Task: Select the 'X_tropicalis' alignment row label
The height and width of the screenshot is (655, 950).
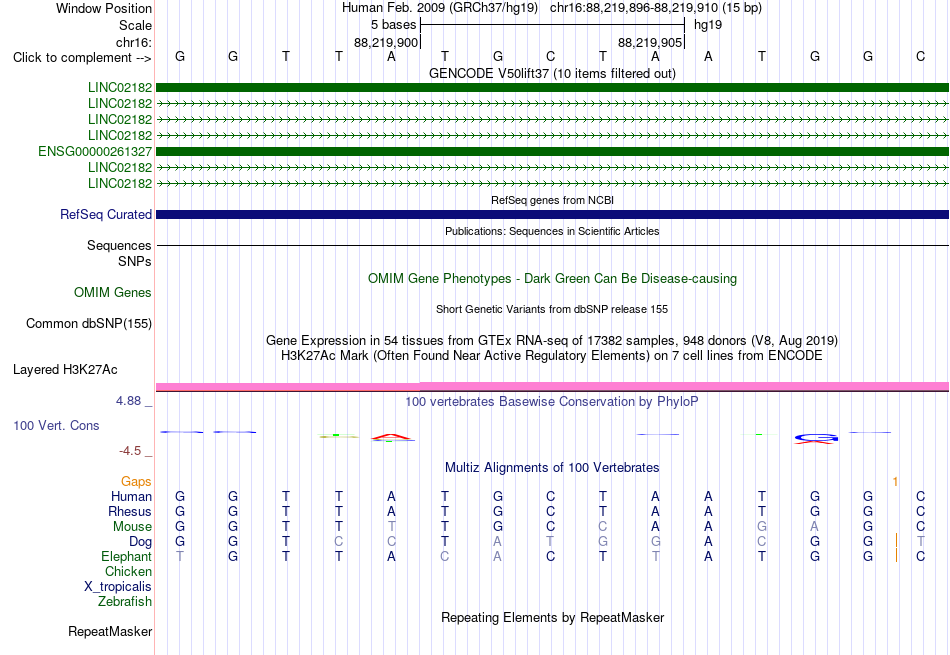Action: click(118, 587)
